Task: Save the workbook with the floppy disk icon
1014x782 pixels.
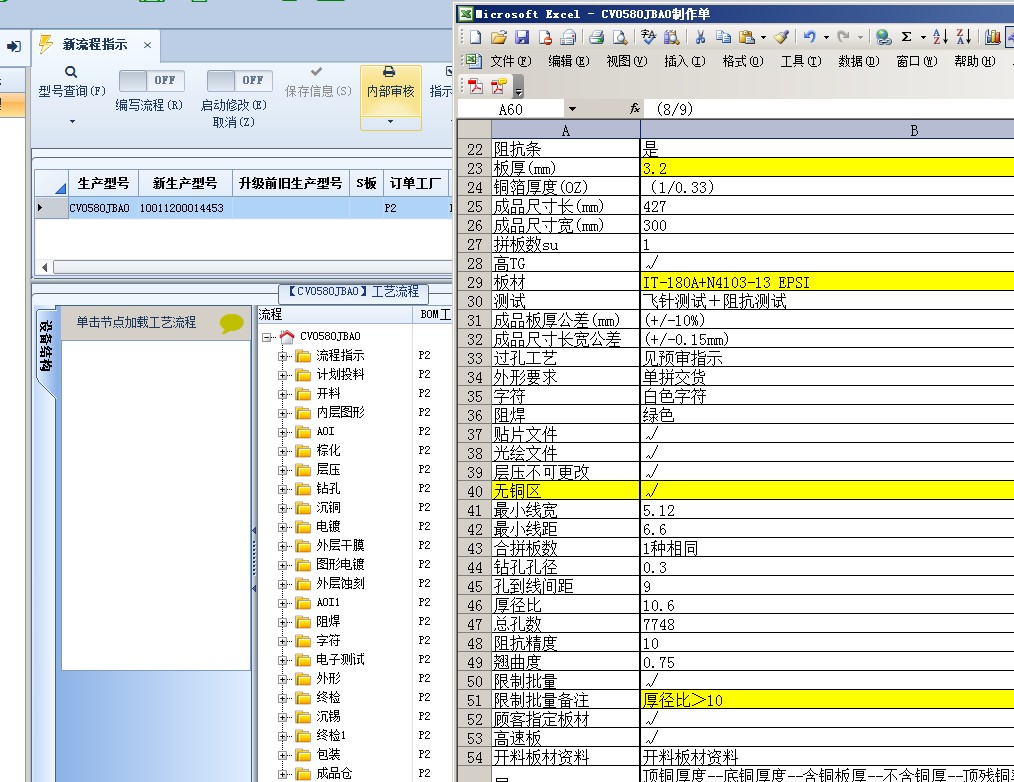Action: click(521, 37)
